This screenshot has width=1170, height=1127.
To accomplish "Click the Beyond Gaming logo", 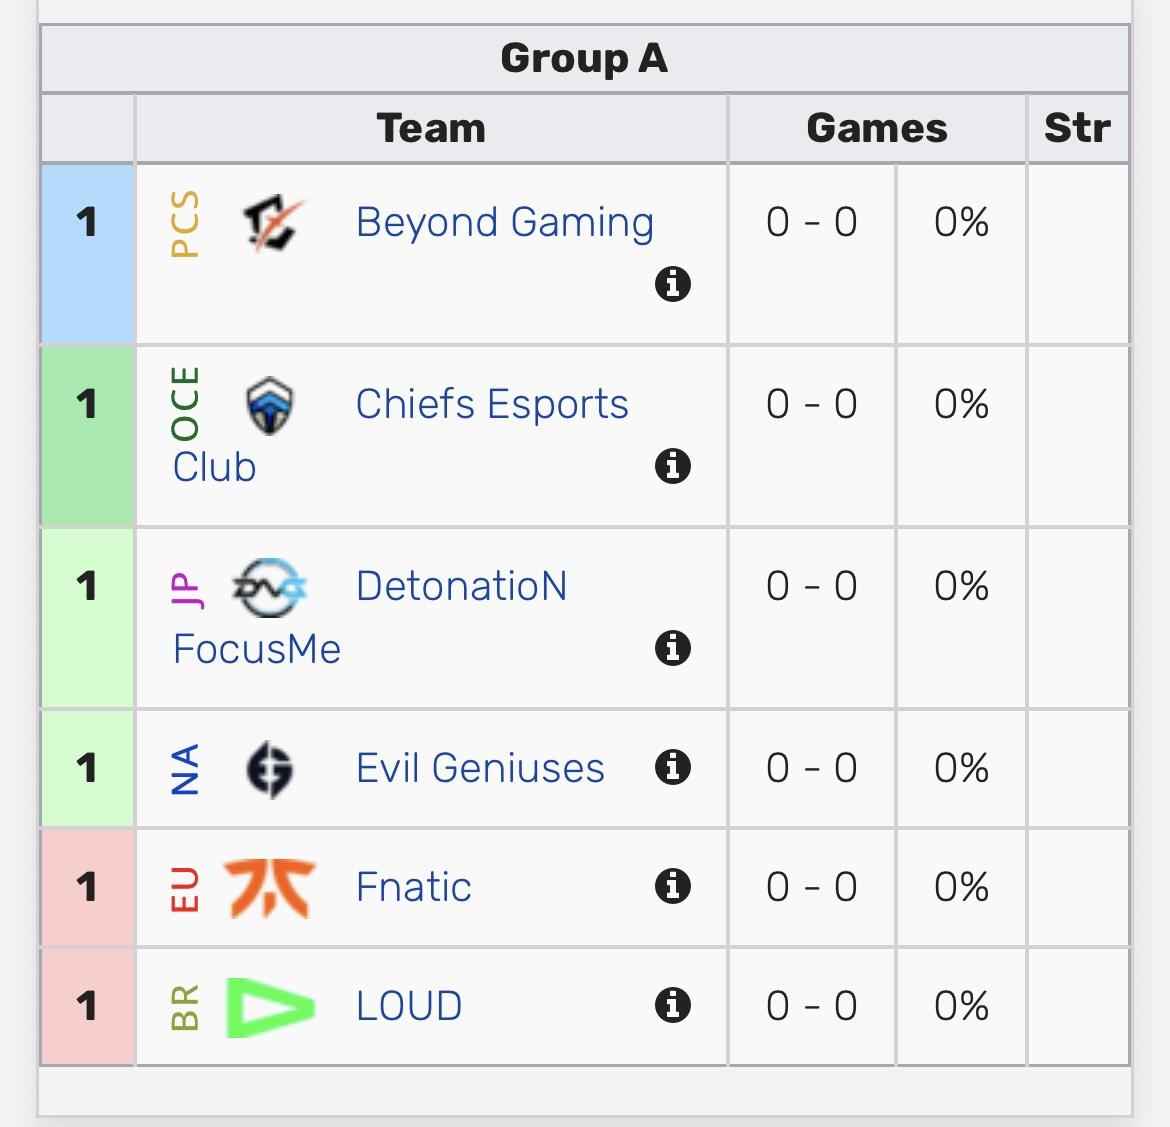I will (x=273, y=223).
